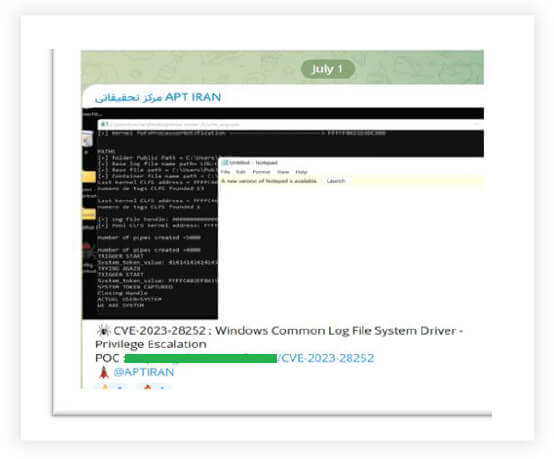This screenshot has height=459, width=554.
Task: Click the thumbs-up reaction below the post
Action: (105, 387)
